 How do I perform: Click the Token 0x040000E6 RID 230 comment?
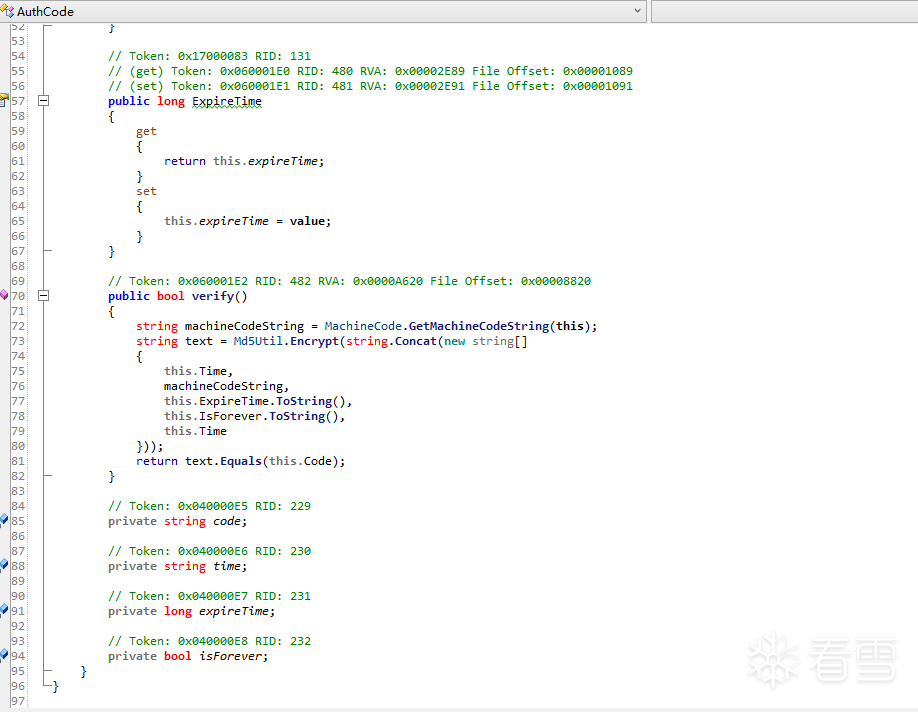point(209,551)
